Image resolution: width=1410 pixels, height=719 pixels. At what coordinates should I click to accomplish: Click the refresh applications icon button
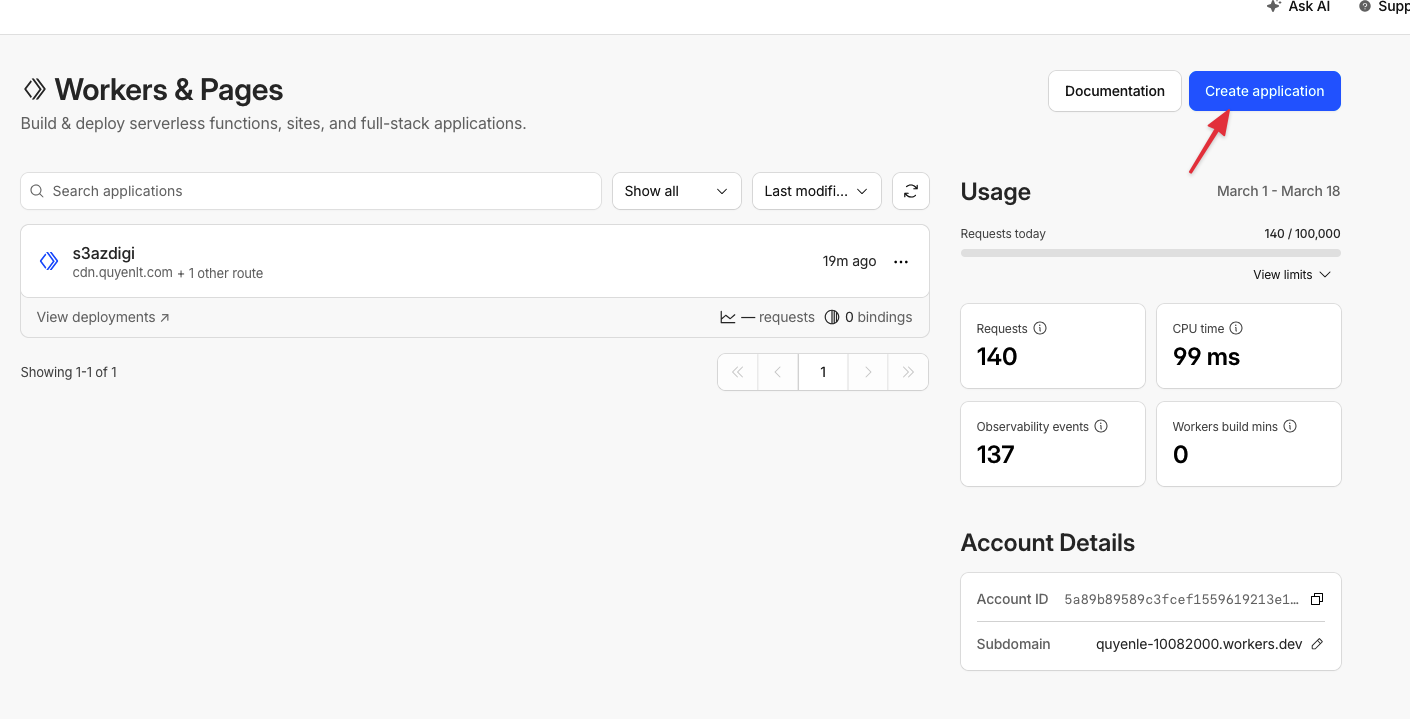910,191
